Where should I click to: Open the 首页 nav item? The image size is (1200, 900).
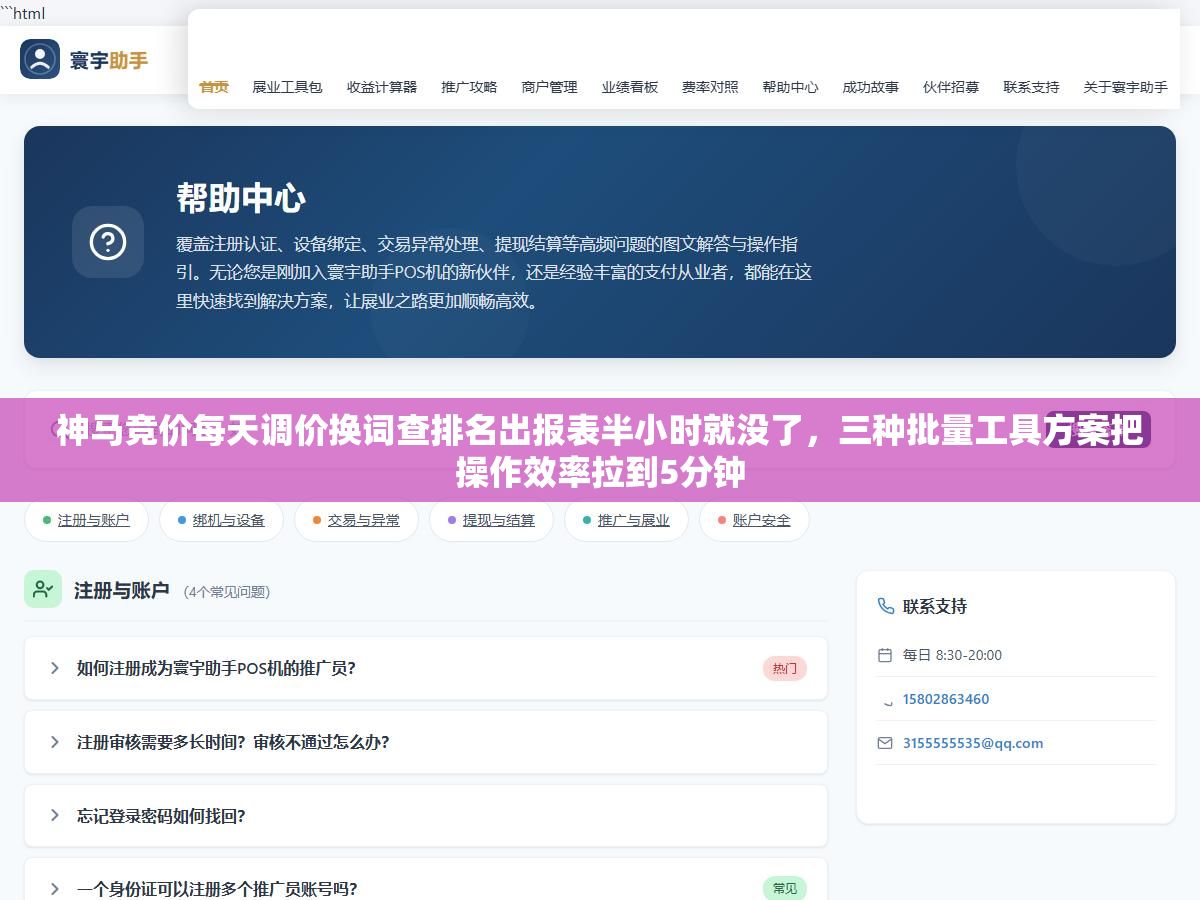pos(214,87)
